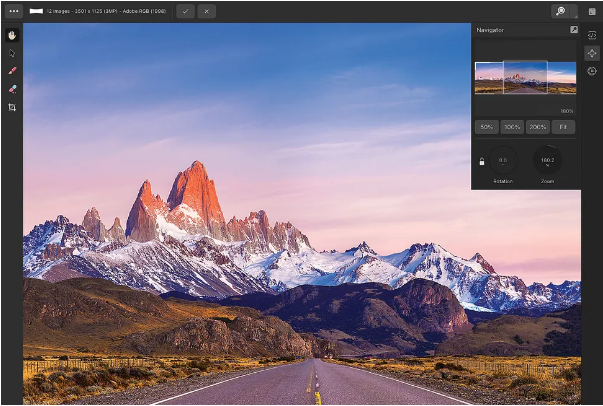Open the three-dots document menu

[14, 11]
